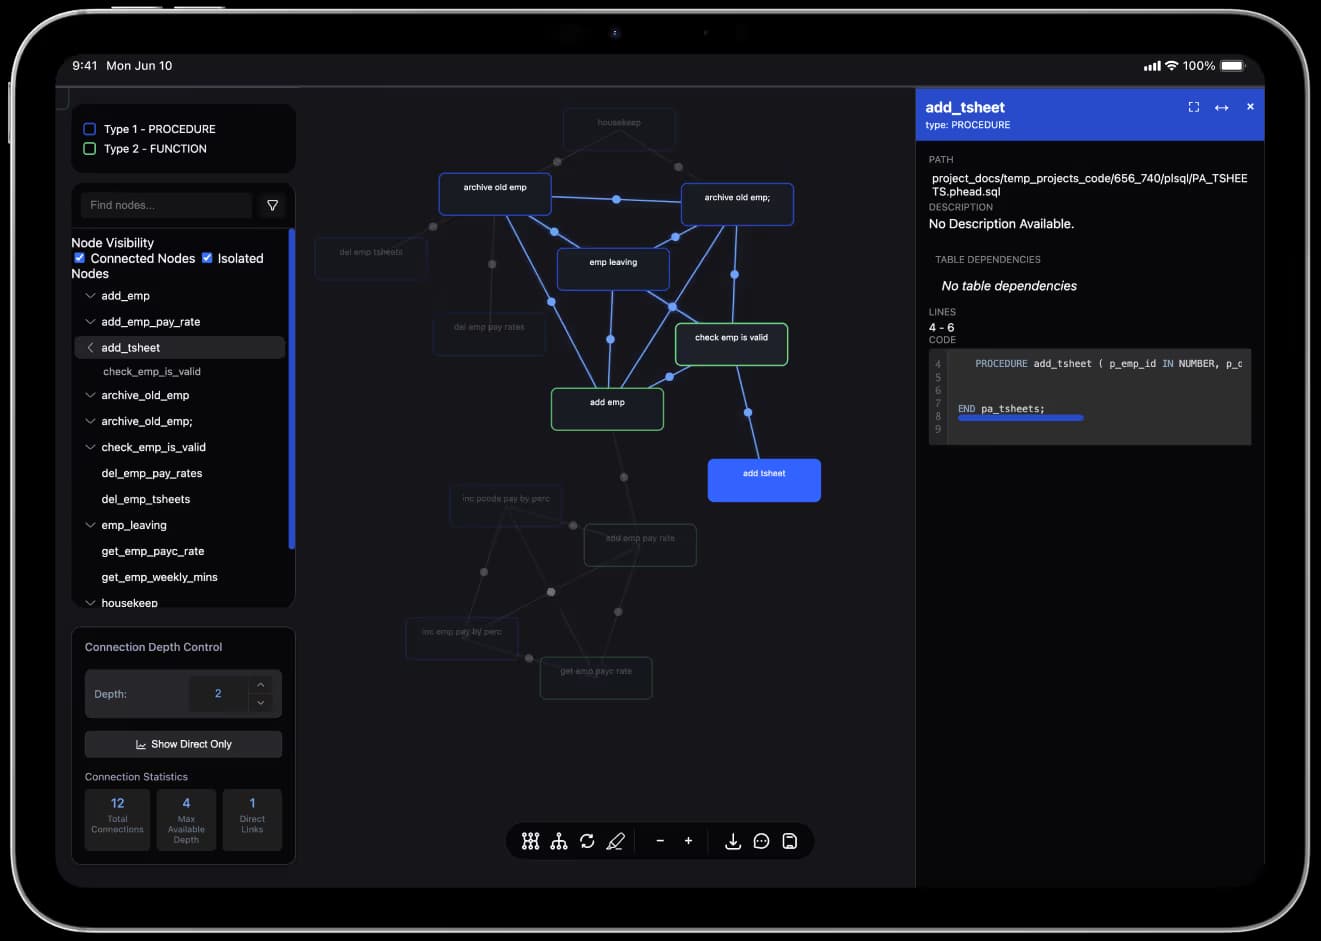Viewport: 1321px width, 941px height.
Task: Open the feedback chat icon
Action: click(761, 841)
